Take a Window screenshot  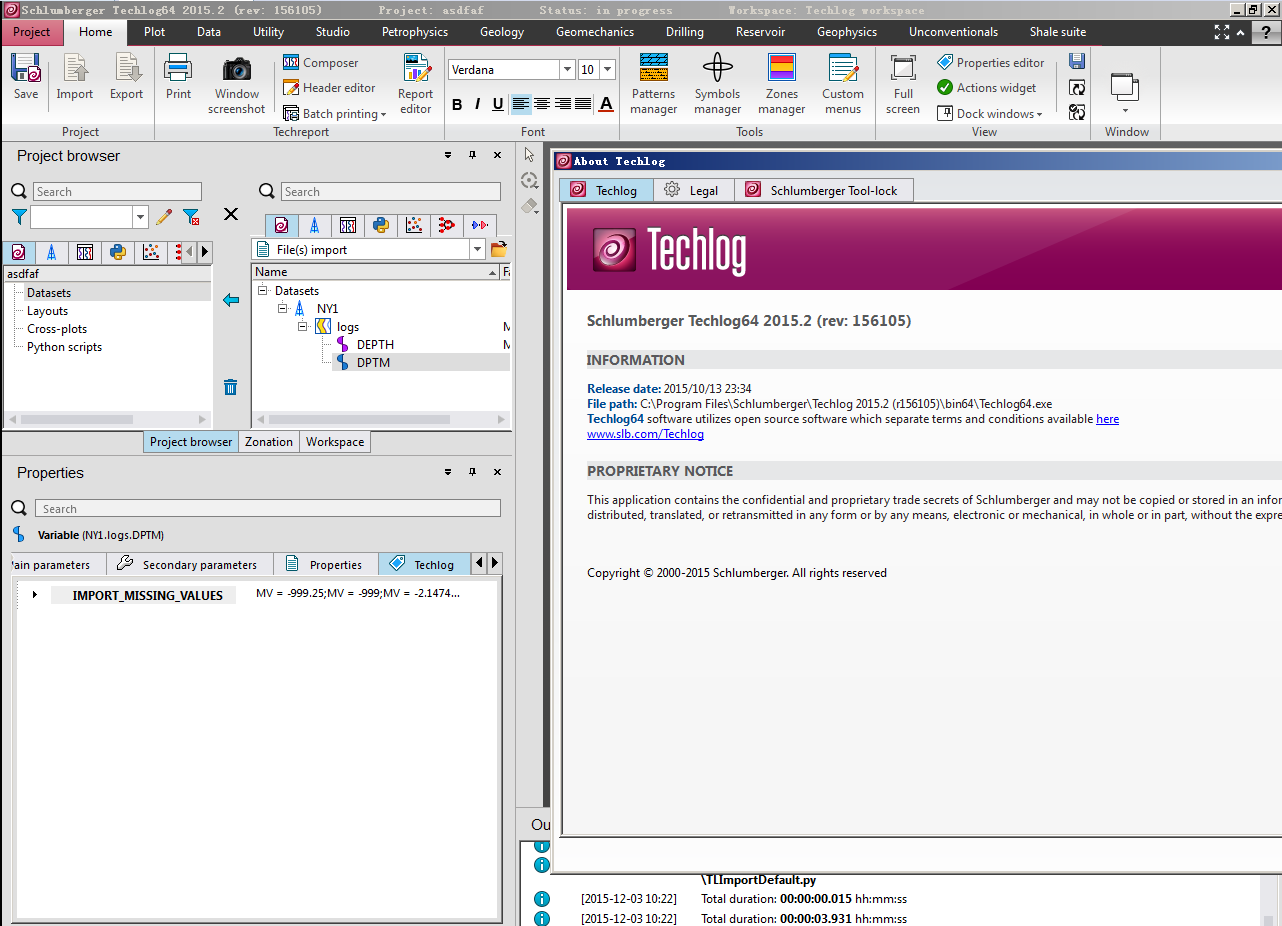click(x=237, y=85)
